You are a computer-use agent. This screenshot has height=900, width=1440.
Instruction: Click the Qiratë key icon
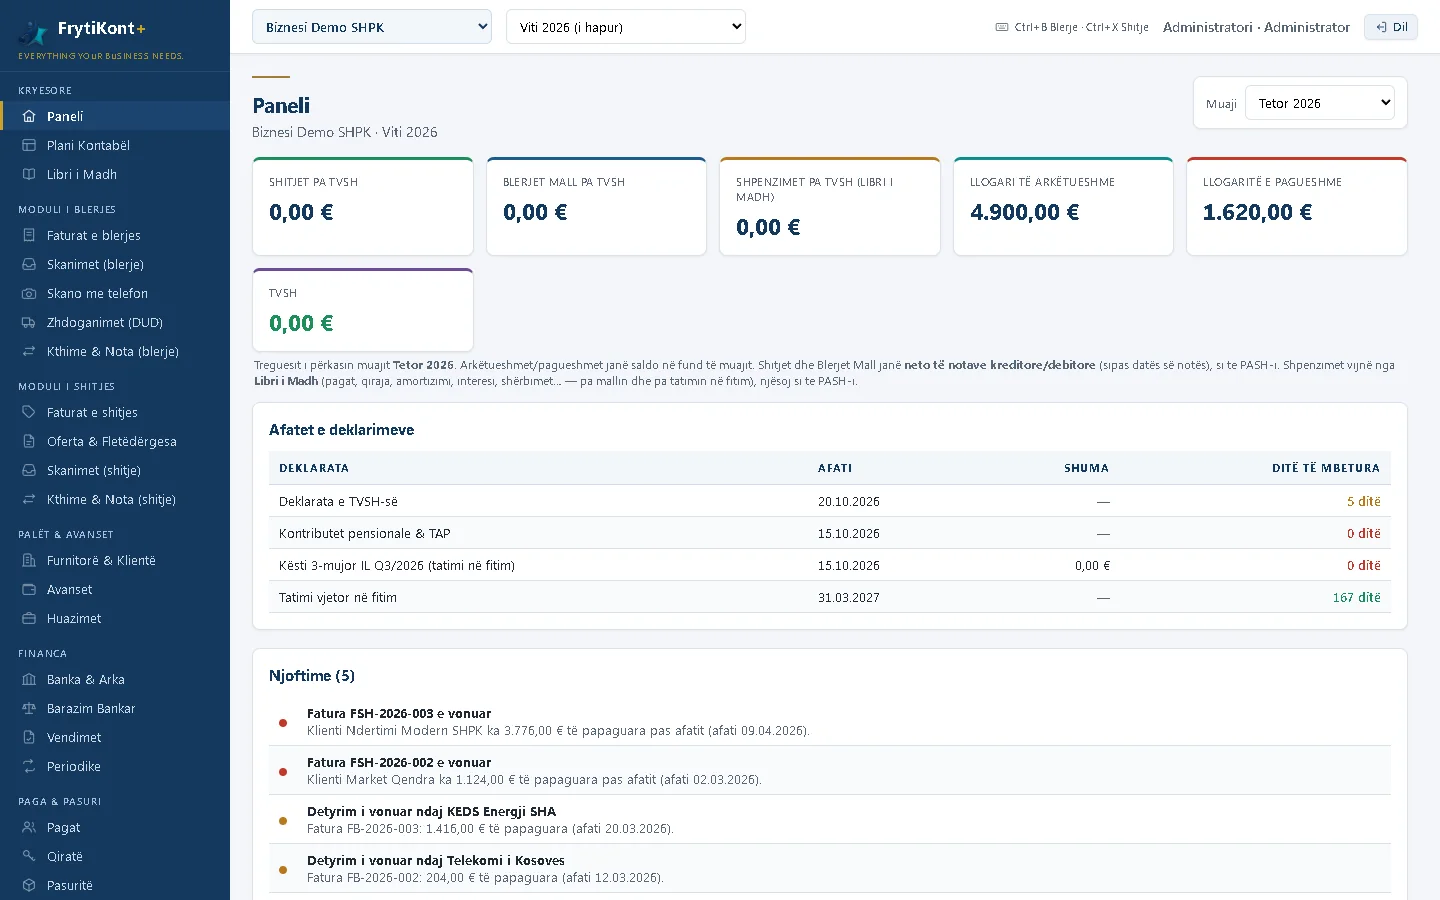coord(29,856)
